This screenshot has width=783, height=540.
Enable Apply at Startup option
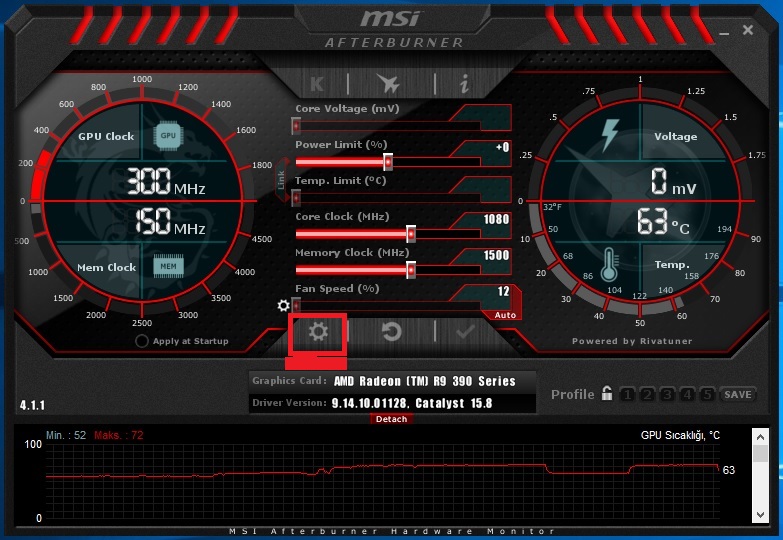tap(141, 341)
